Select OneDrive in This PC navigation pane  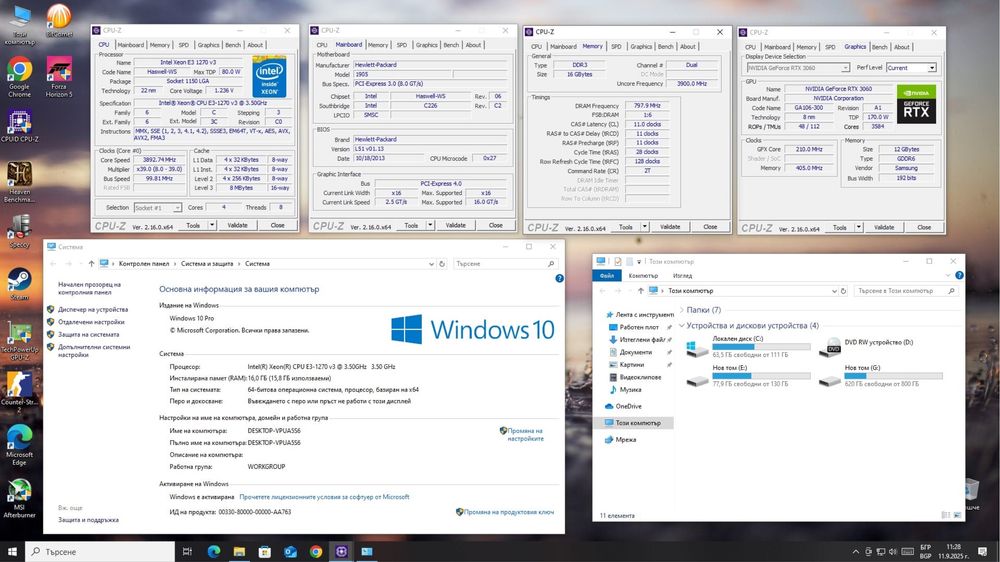[x=628, y=406]
